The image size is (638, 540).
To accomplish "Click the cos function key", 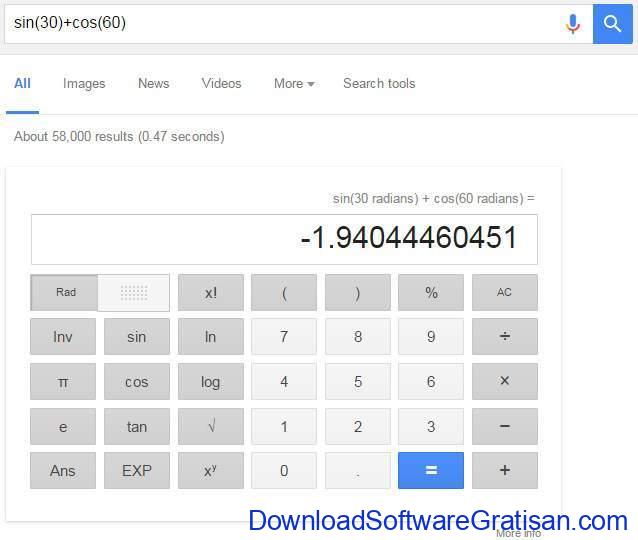I will [x=137, y=381].
